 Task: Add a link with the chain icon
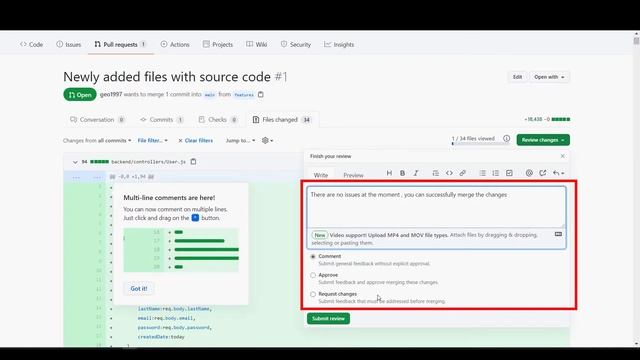pyautogui.click(x=462, y=173)
